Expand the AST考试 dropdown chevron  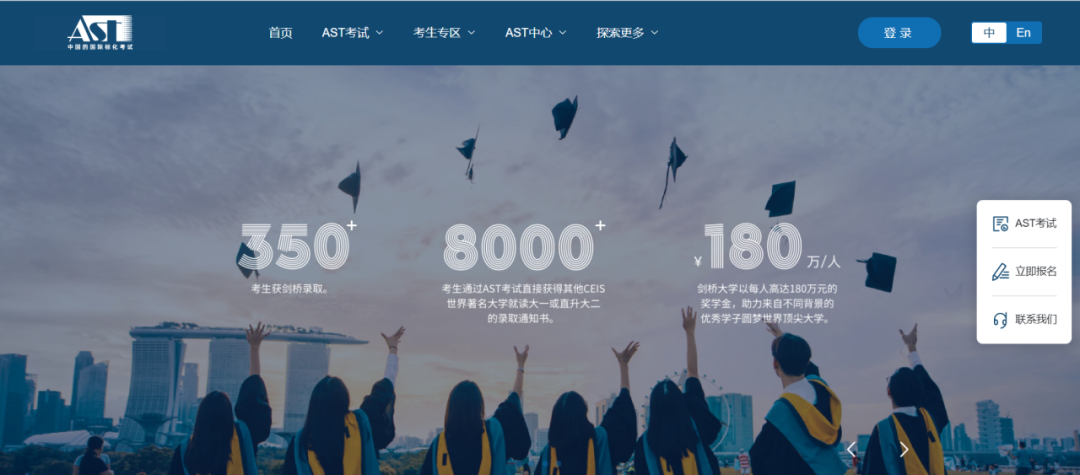[x=380, y=32]
